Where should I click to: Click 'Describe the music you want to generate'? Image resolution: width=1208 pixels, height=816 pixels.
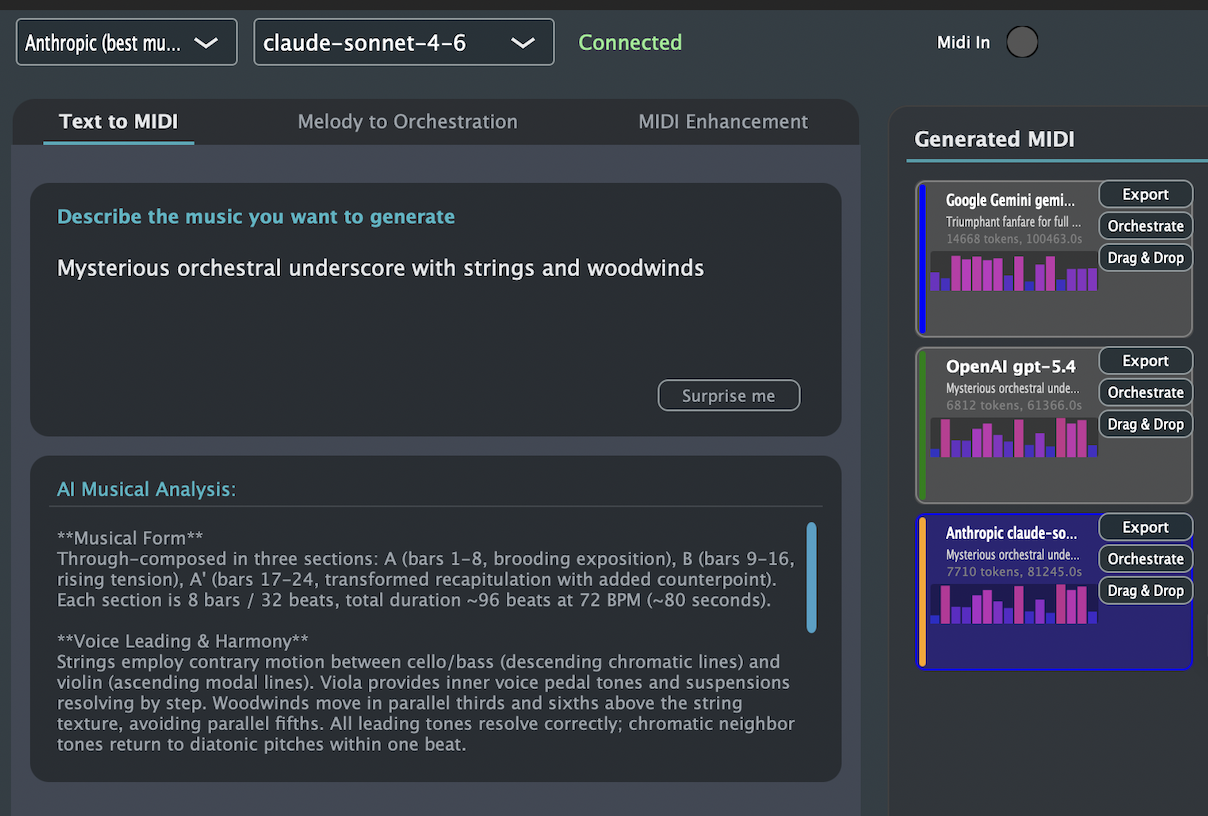(x=256, y=217)
